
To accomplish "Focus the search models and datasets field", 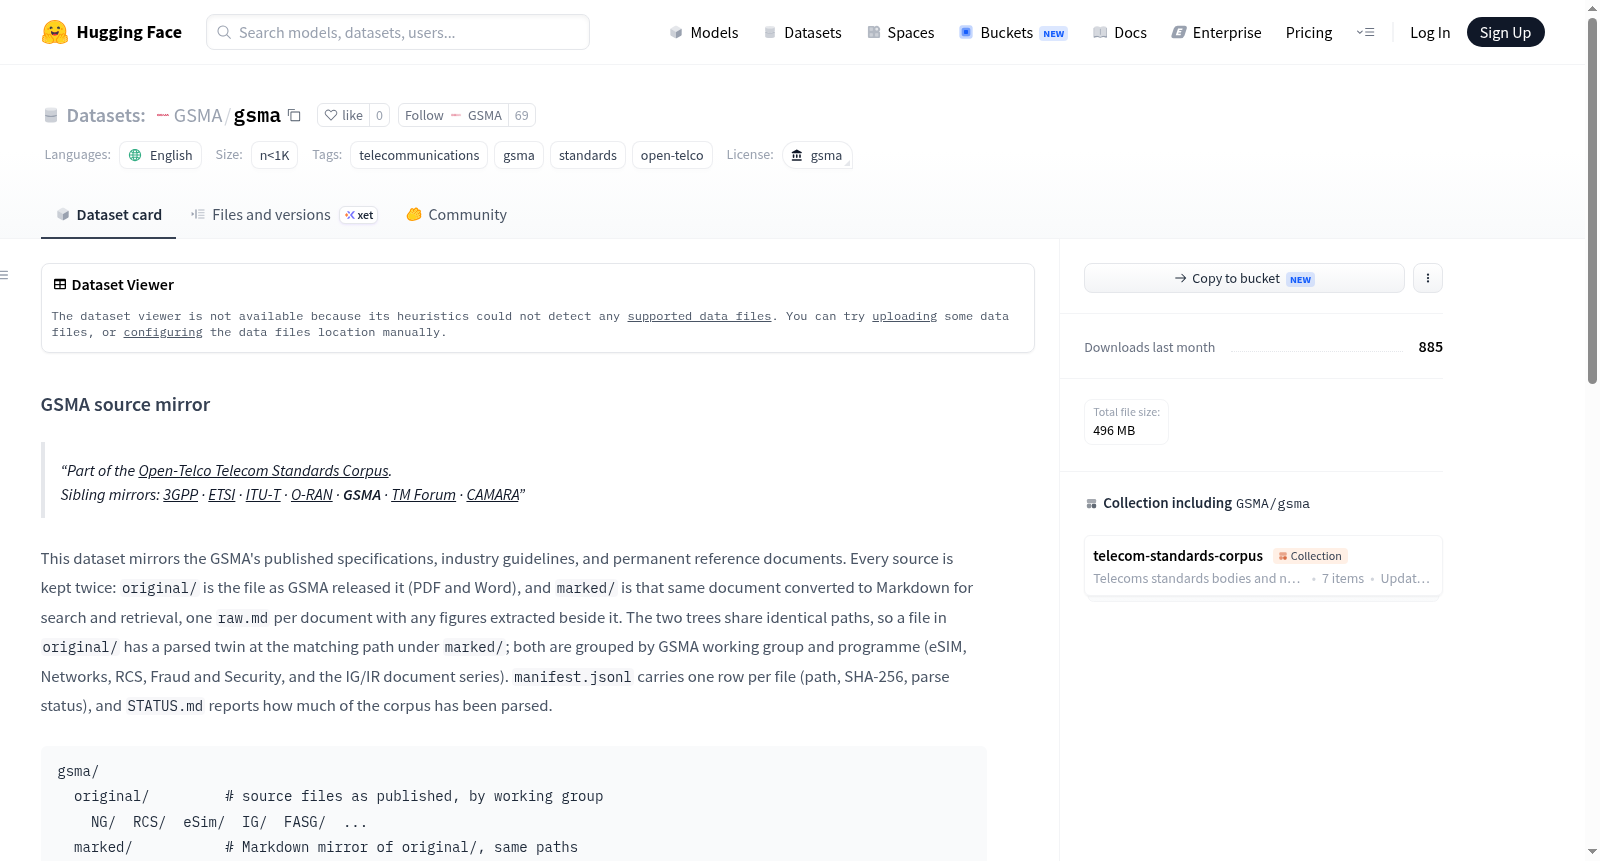I will [398, 32].
